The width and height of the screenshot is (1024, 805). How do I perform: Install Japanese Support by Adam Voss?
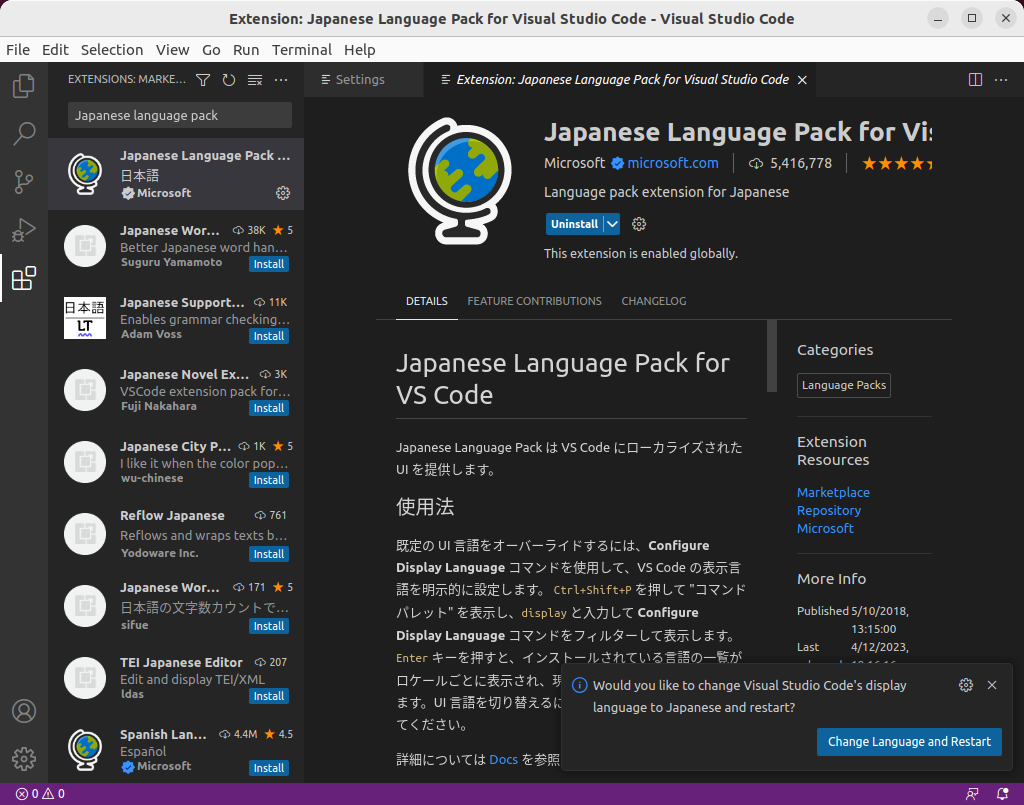268,336
